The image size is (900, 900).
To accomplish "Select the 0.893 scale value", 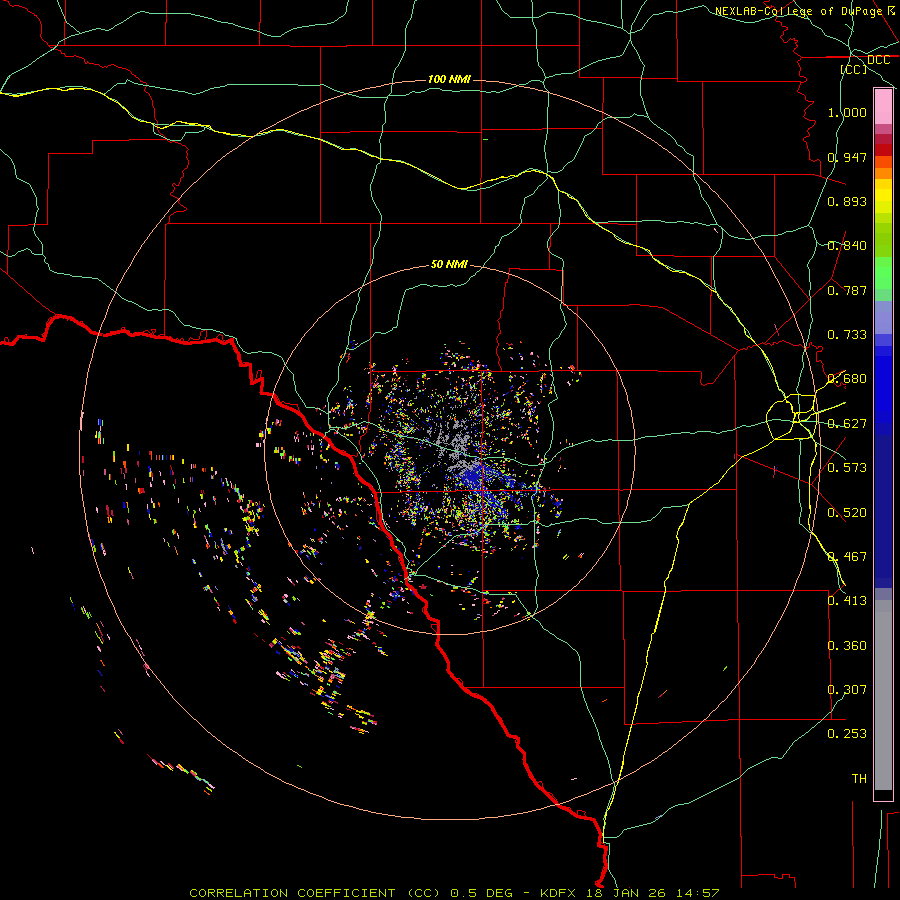I will [x=847, y=201].
